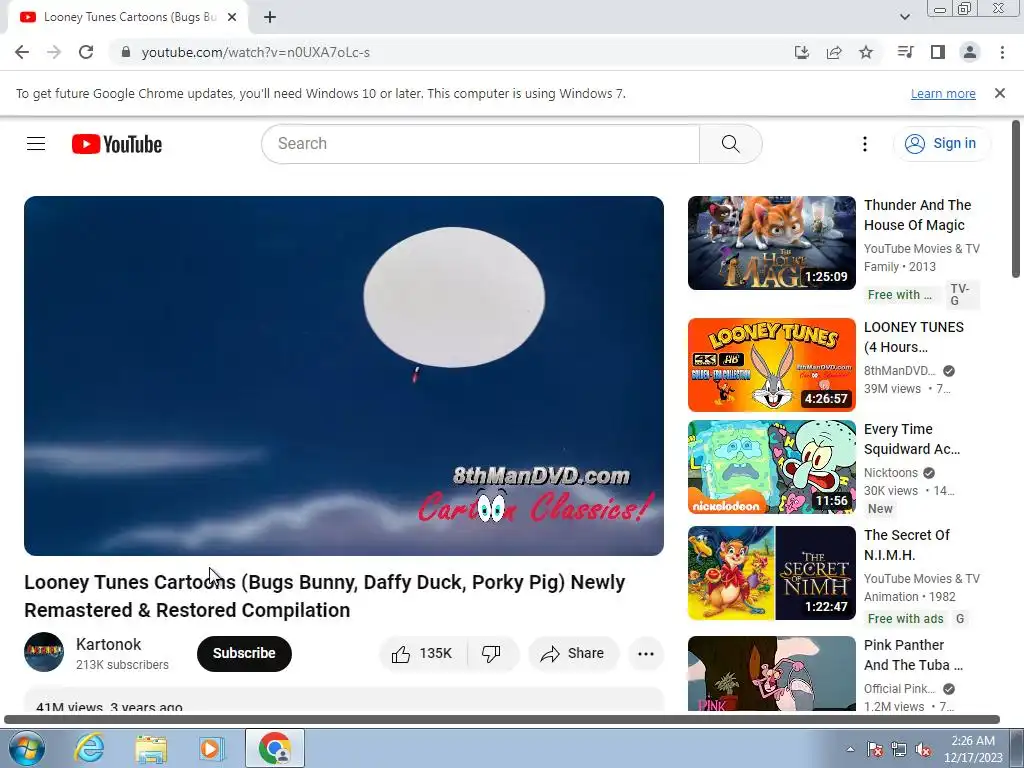
Task: Open the Chrome profile avatar
Action: click(x=970, y=52)
